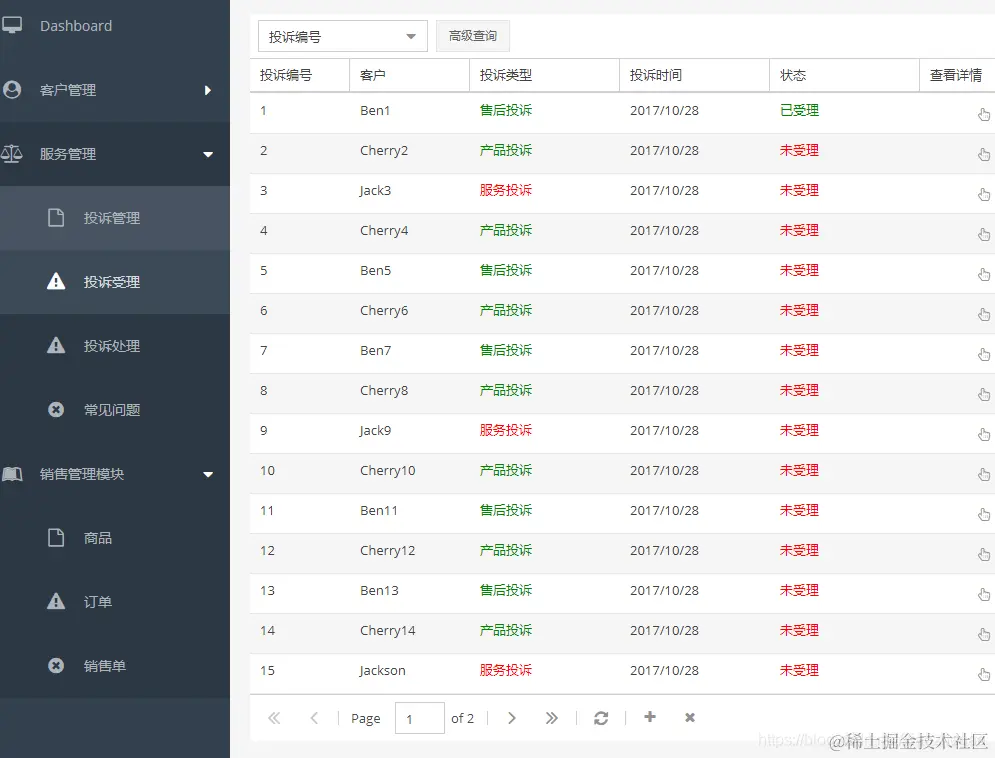Sort by the 投诉时间 column header

[694, 75]
